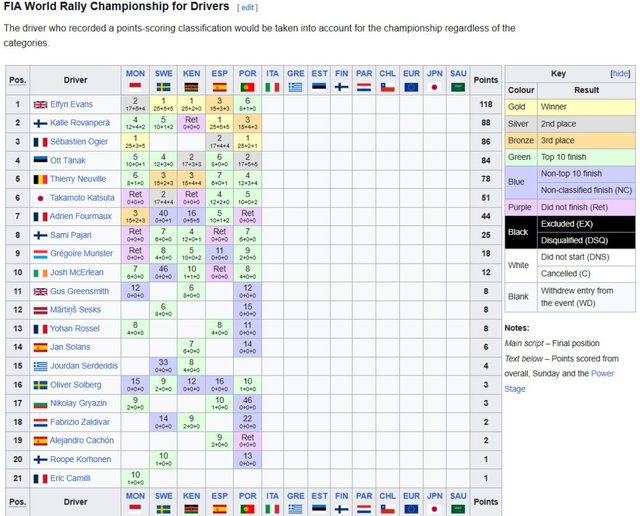This screenshot has width=640, height=516.
Task: Open the POR rally header link
Action: click(x=247, y=73)
